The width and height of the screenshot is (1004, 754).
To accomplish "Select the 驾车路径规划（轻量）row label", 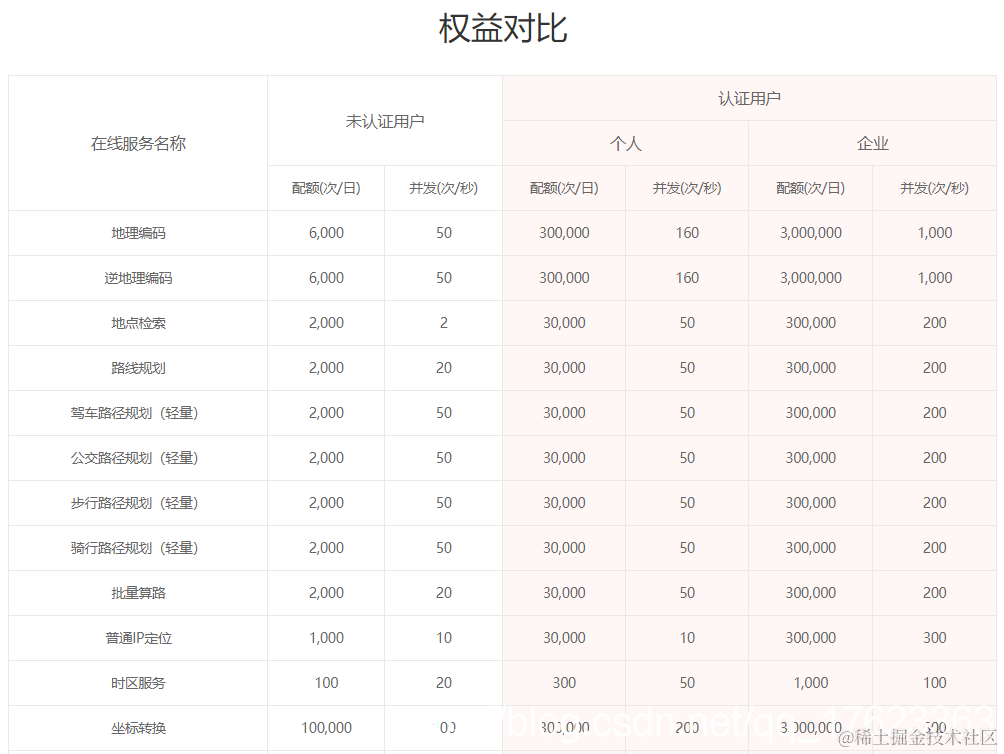I will point(137,412).
